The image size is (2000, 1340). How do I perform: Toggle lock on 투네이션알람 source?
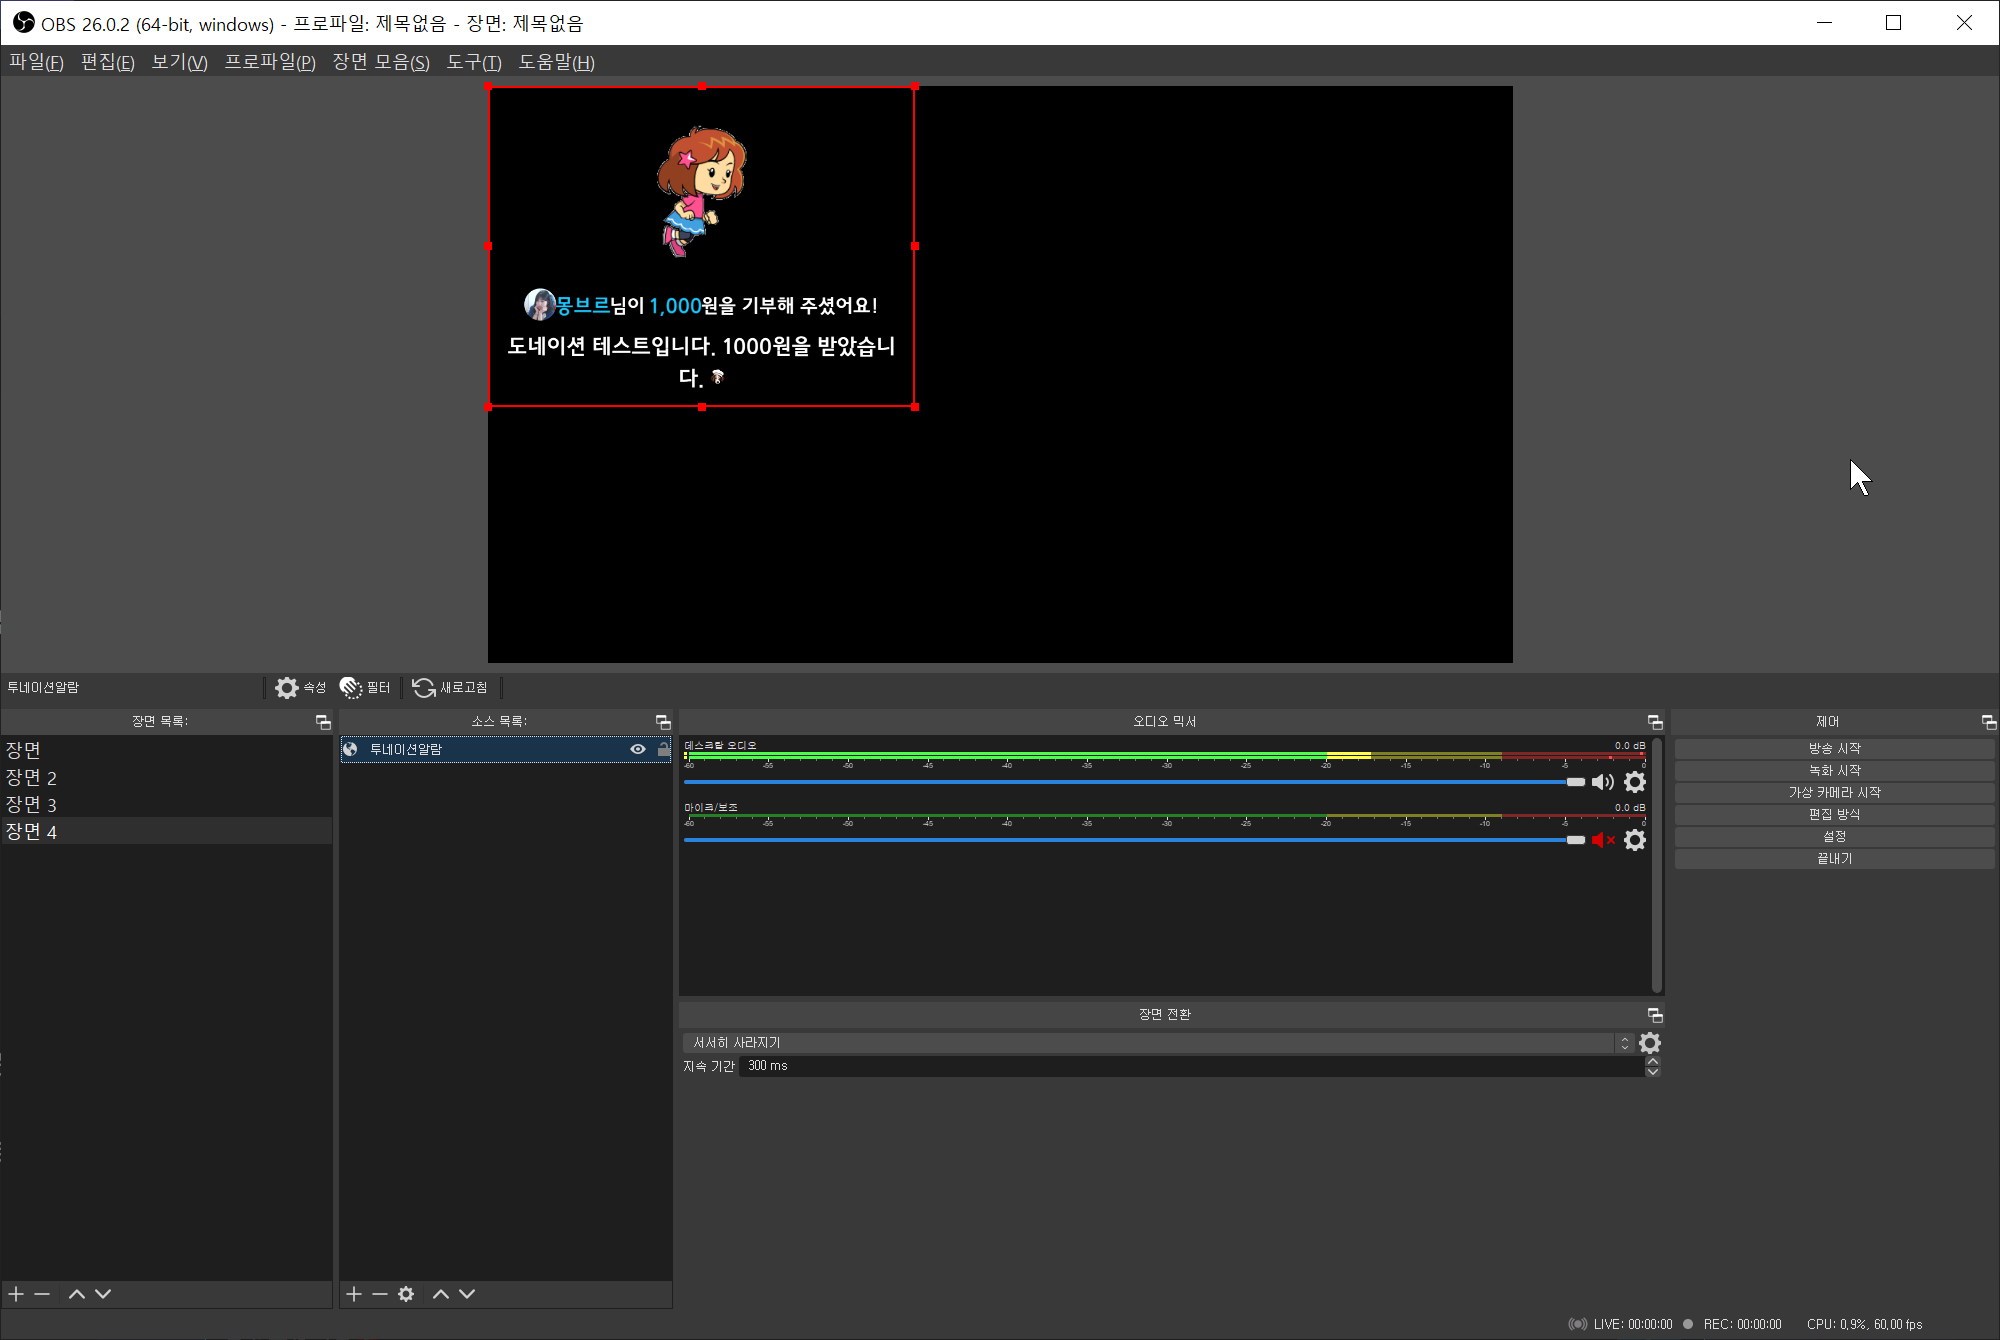pos(663,749)
